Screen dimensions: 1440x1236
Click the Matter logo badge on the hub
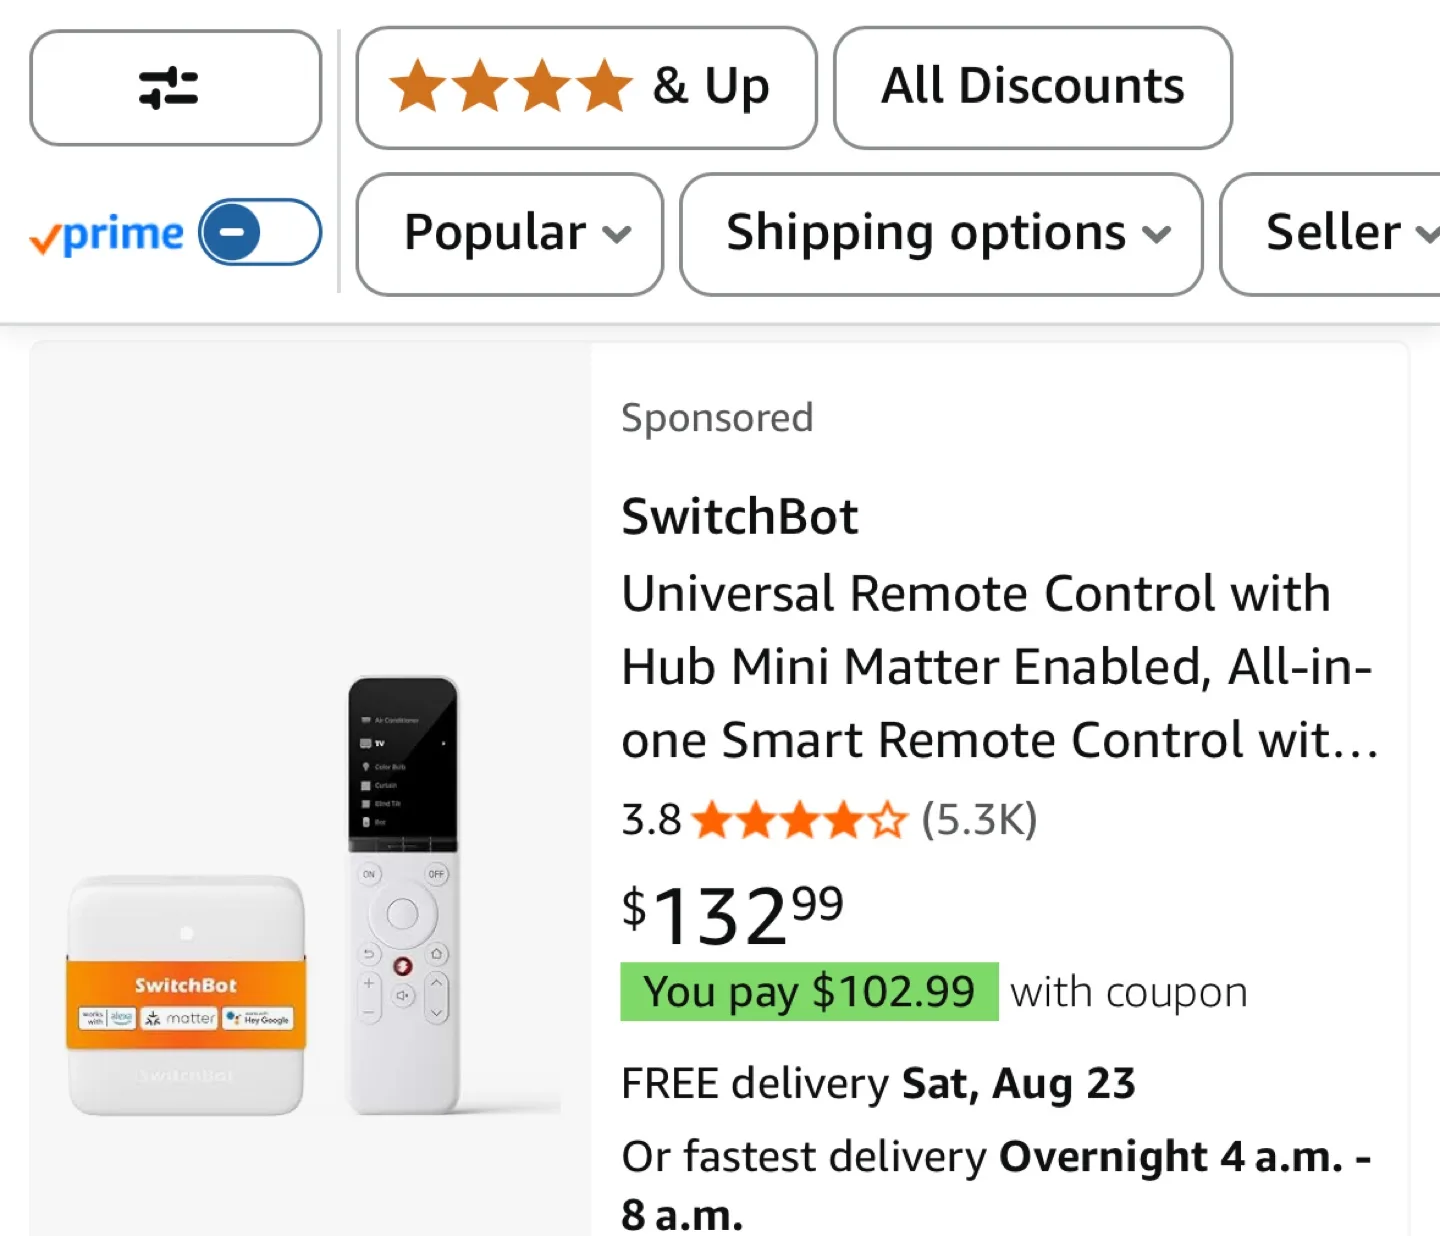click(x=182, y=1018)
